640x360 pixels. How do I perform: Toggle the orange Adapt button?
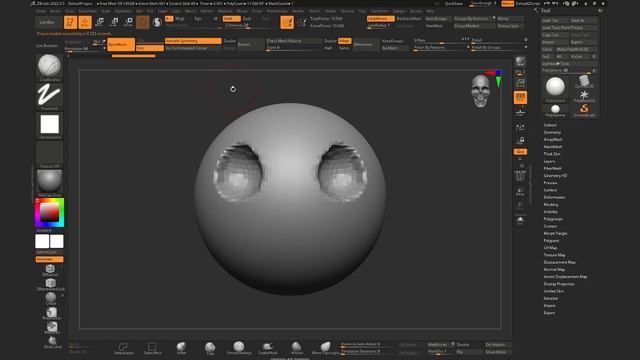344,41
